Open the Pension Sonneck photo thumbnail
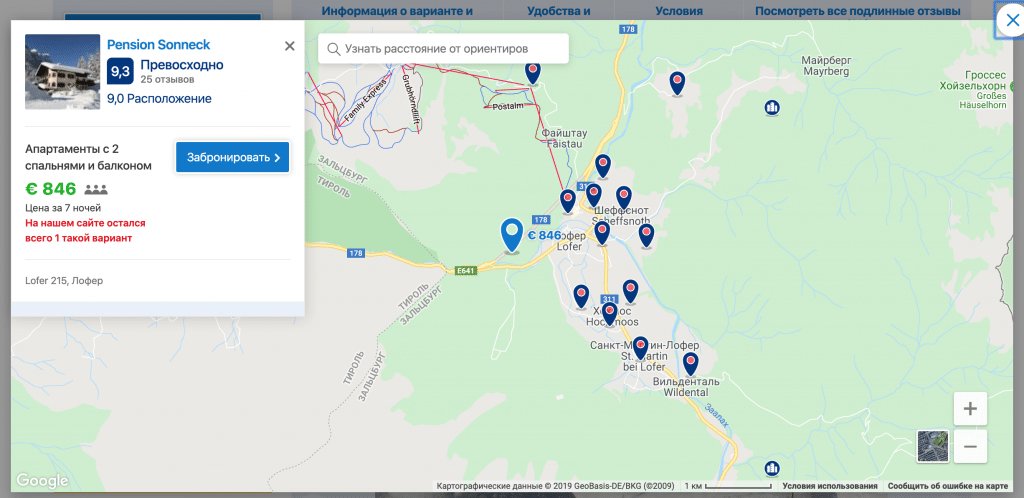The width and height of the screenshot is (1024, 498). point(63,72)
